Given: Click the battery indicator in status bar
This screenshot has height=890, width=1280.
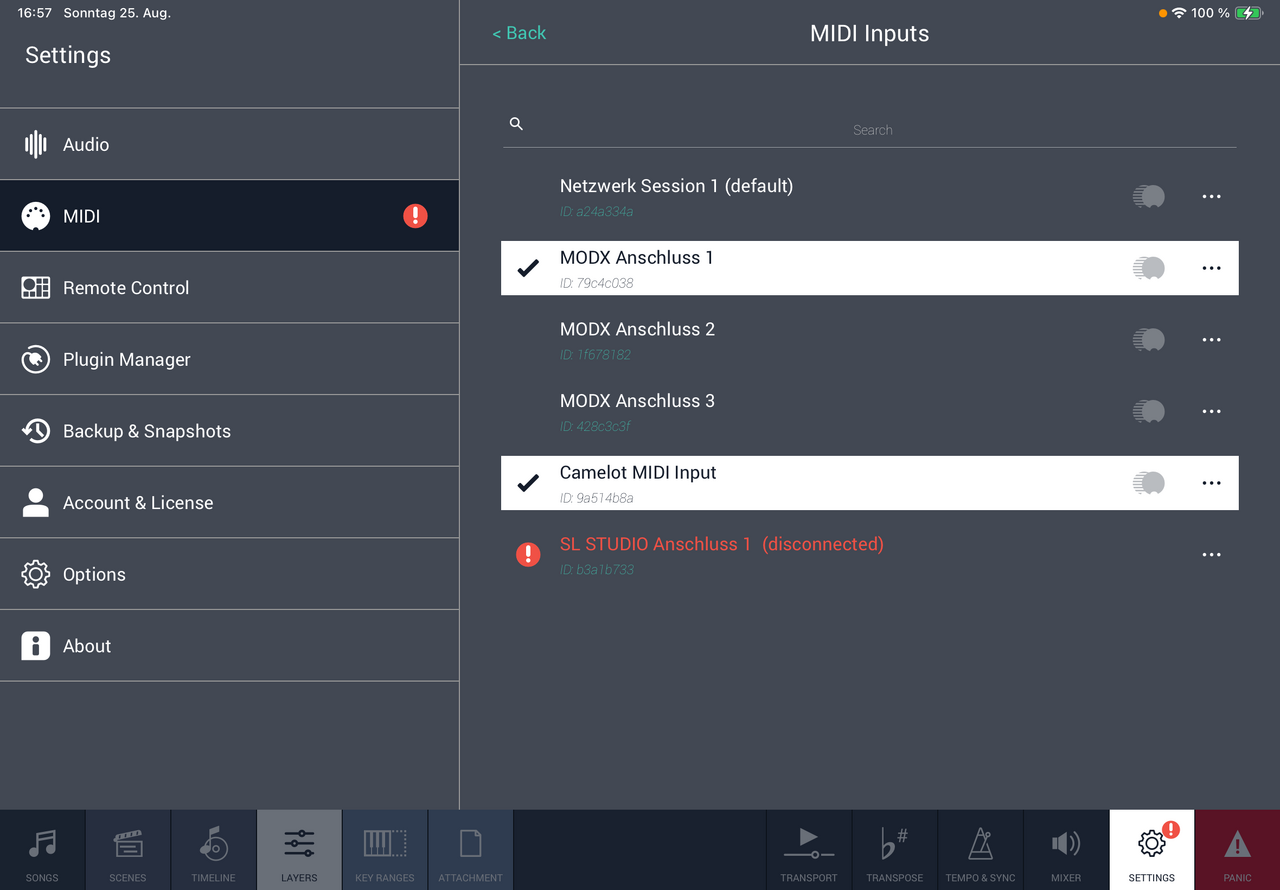Looking at the screenshot, I should pos(1250,13).
